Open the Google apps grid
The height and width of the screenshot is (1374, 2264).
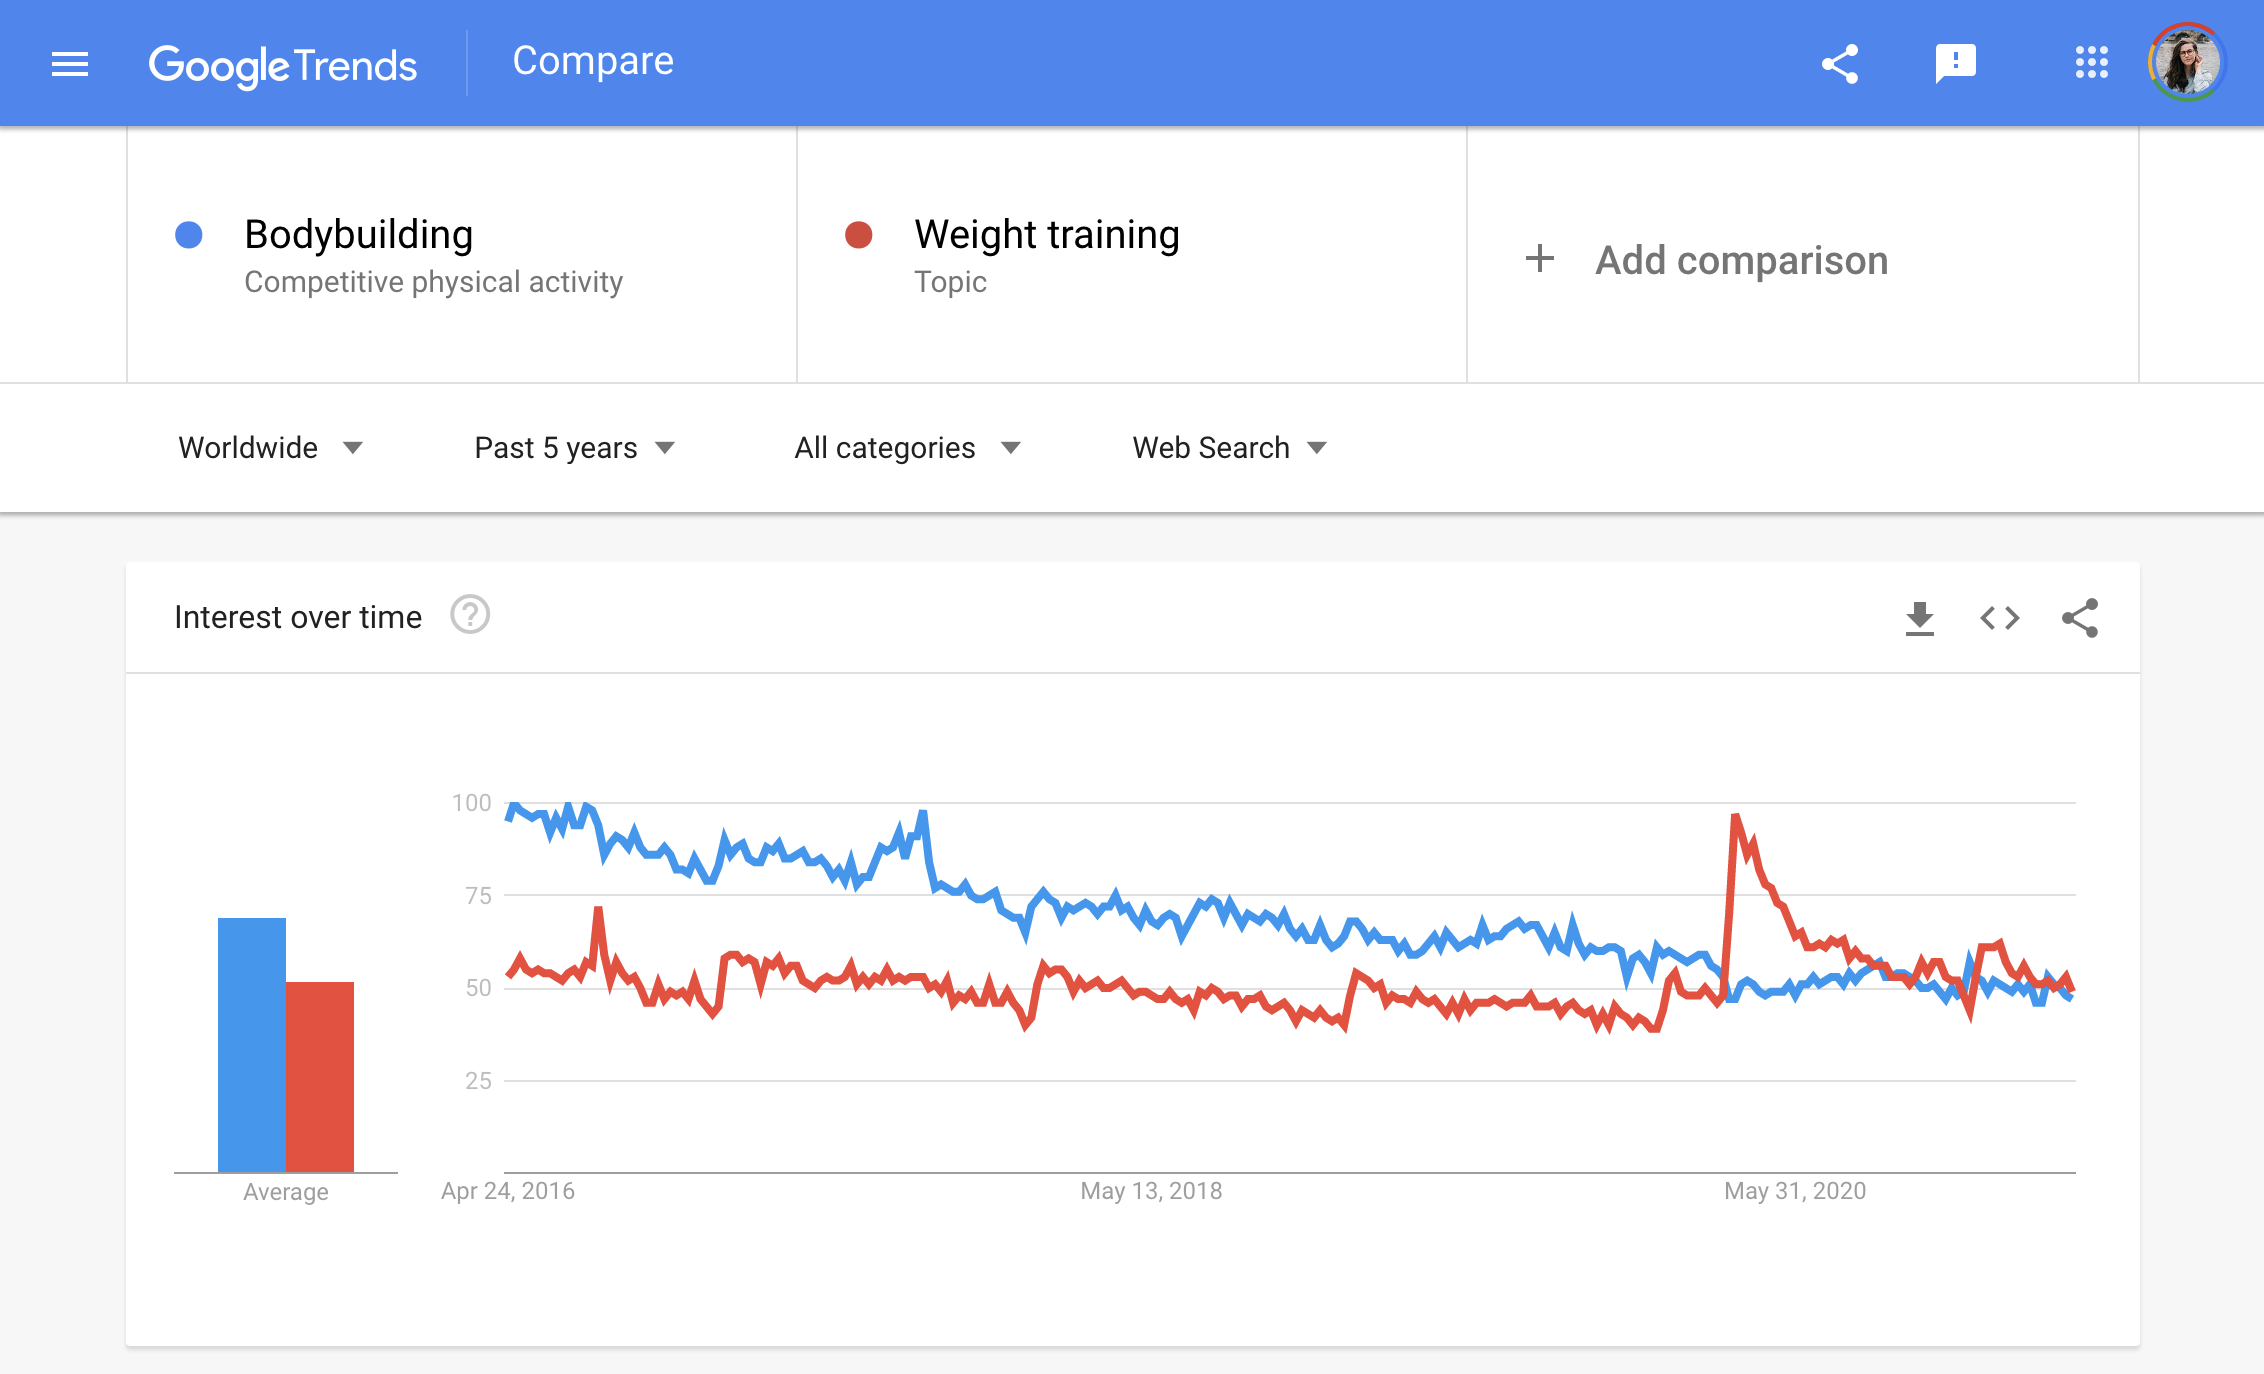(2091, 63)
